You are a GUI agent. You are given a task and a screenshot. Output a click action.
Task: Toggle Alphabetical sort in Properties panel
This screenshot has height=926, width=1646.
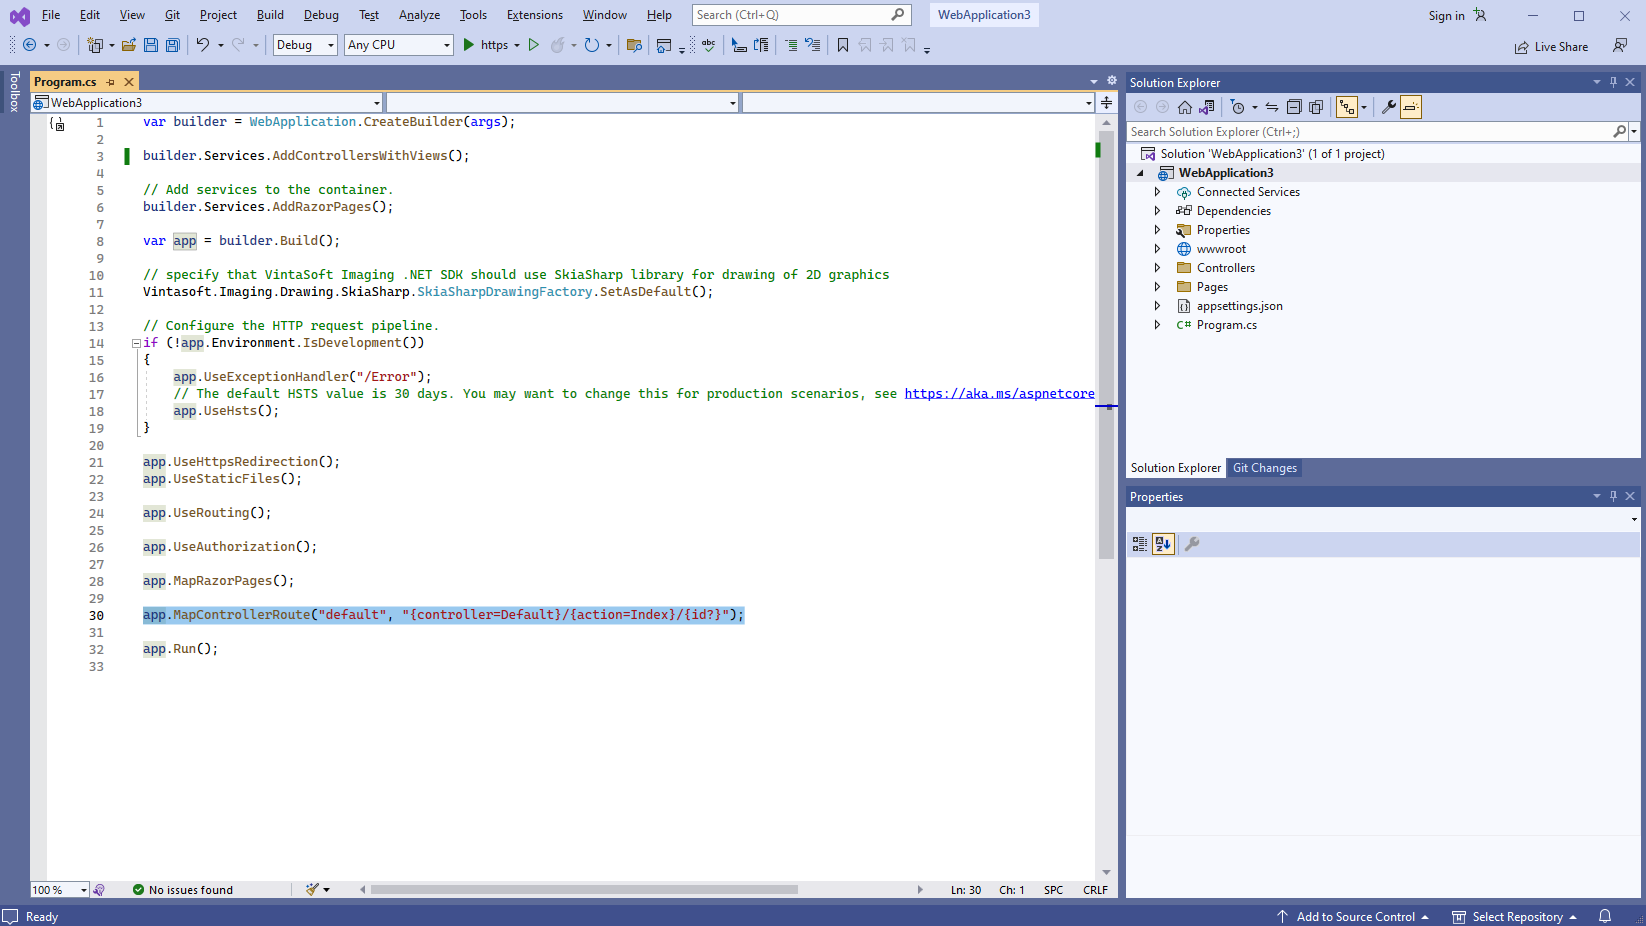tap(1162, 544)
